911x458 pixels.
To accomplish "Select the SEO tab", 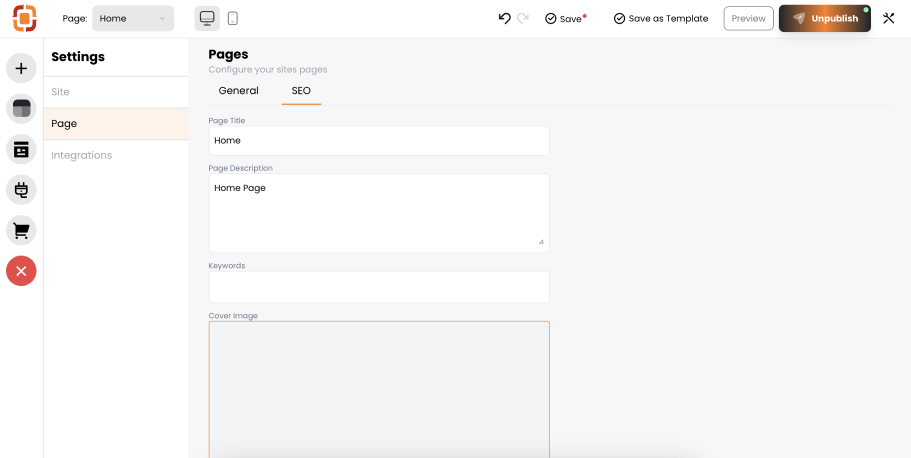I will (301, 91).
